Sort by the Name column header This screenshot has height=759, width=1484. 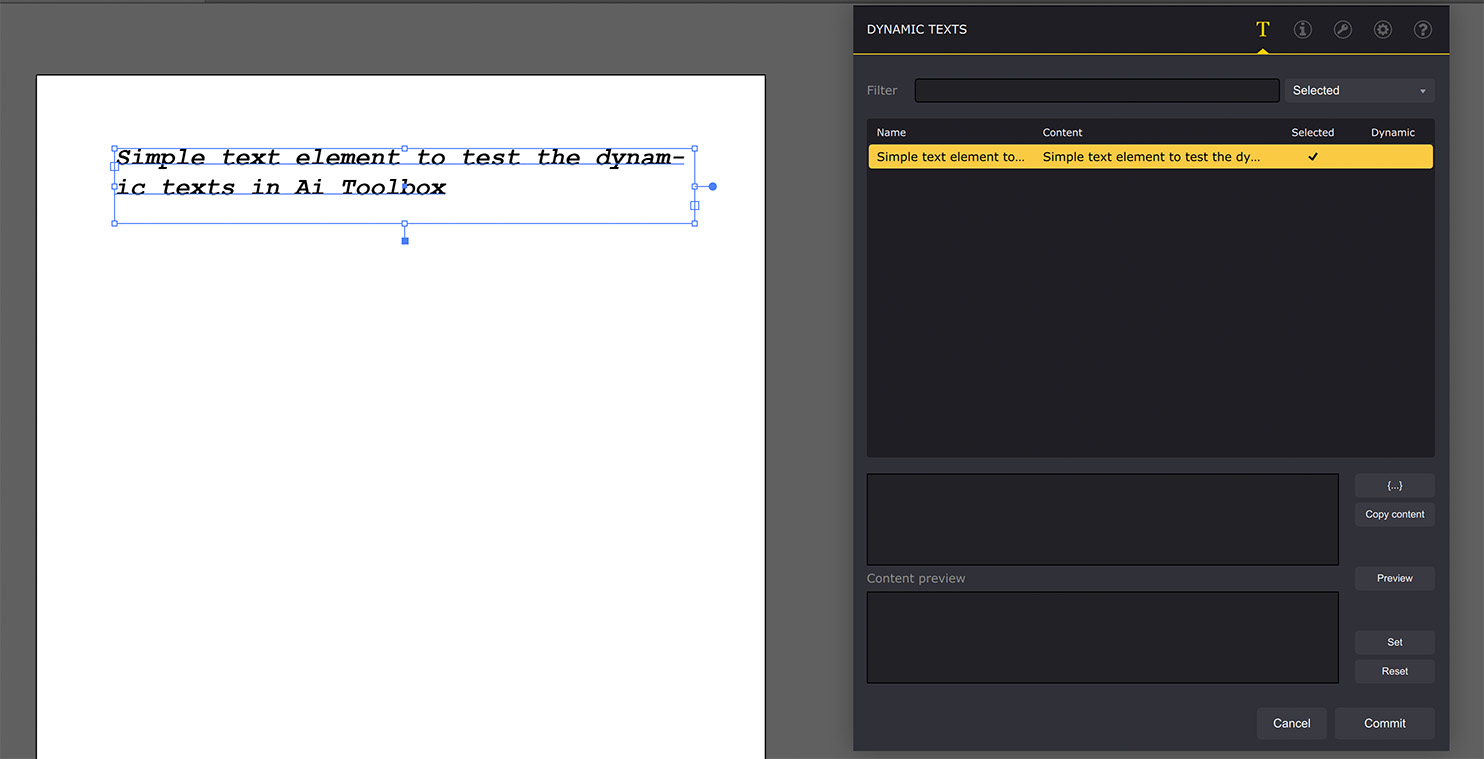890,132
